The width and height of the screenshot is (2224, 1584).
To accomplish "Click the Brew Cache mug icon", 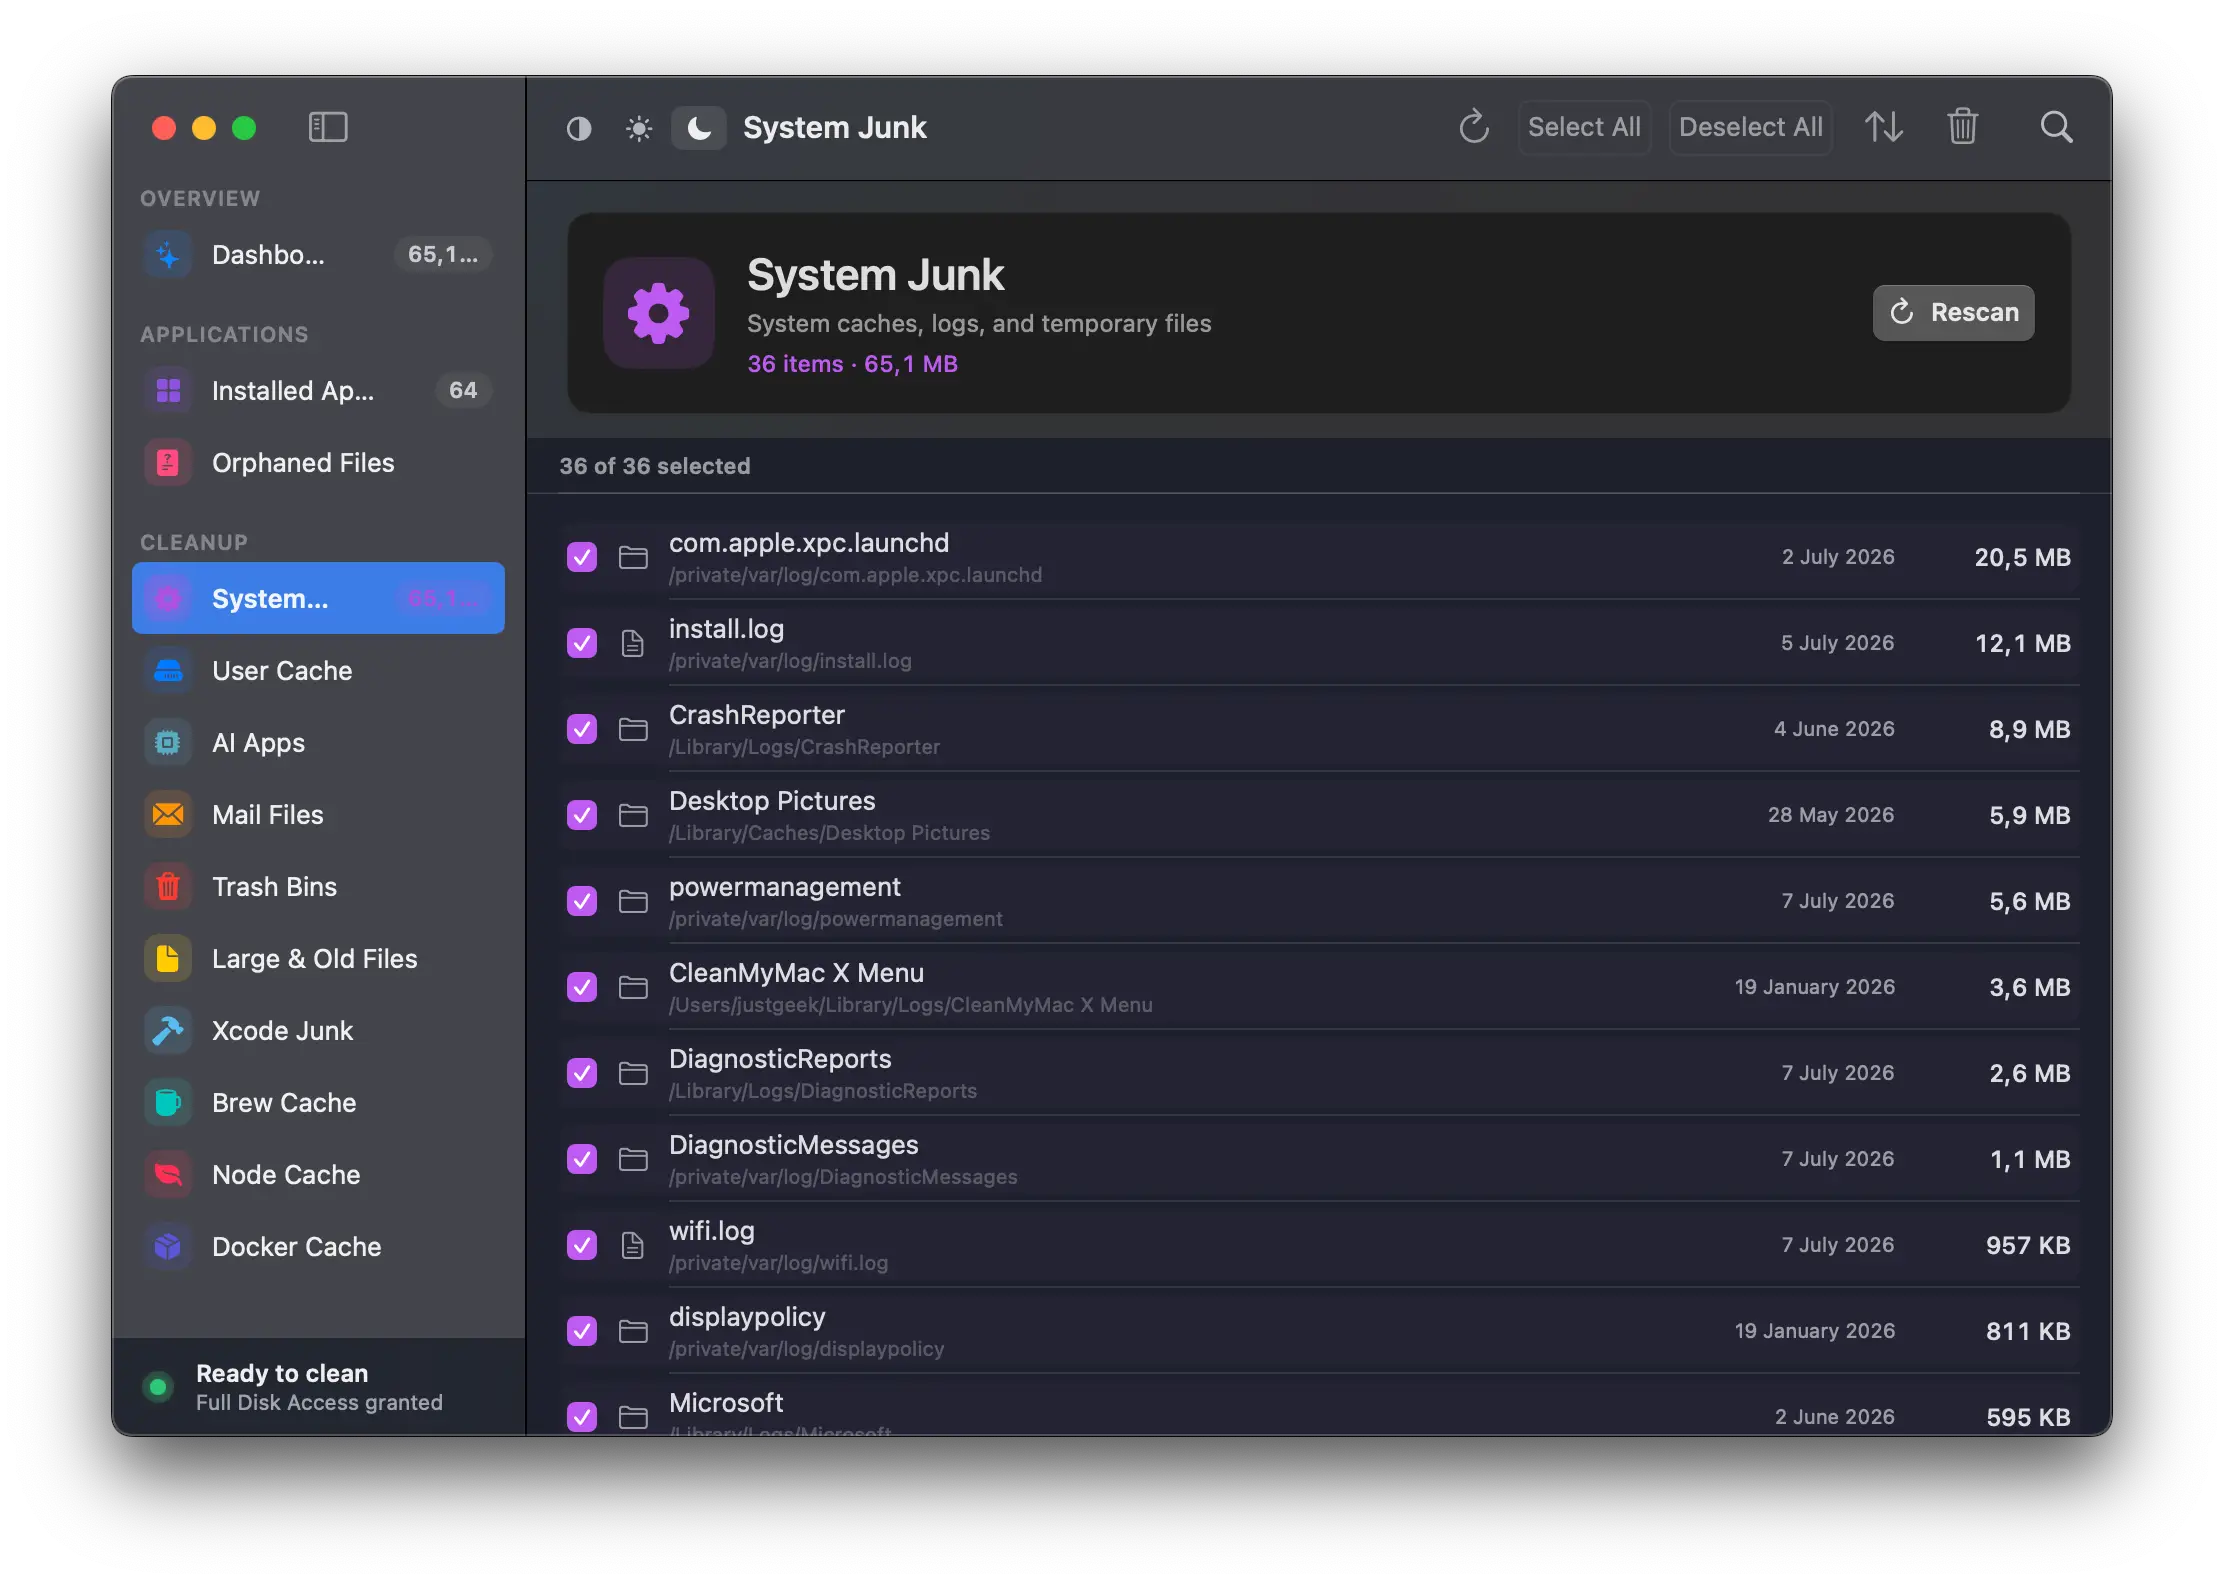I will point(168,1103).
